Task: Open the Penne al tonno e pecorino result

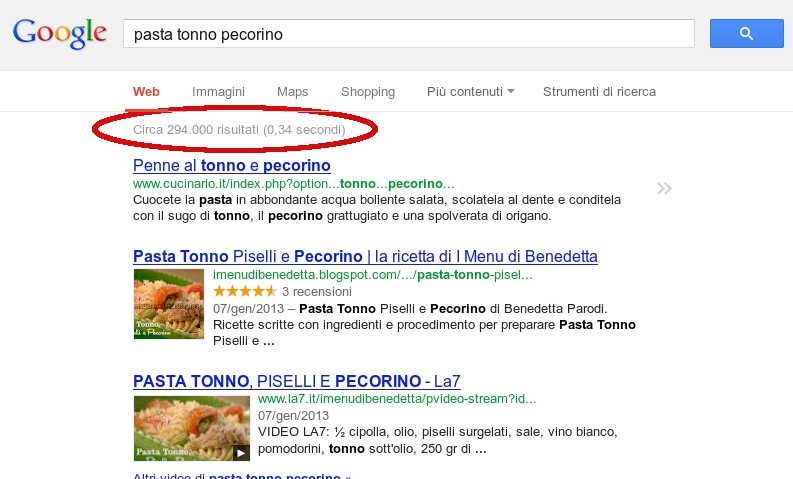Action: click(232, 165)
